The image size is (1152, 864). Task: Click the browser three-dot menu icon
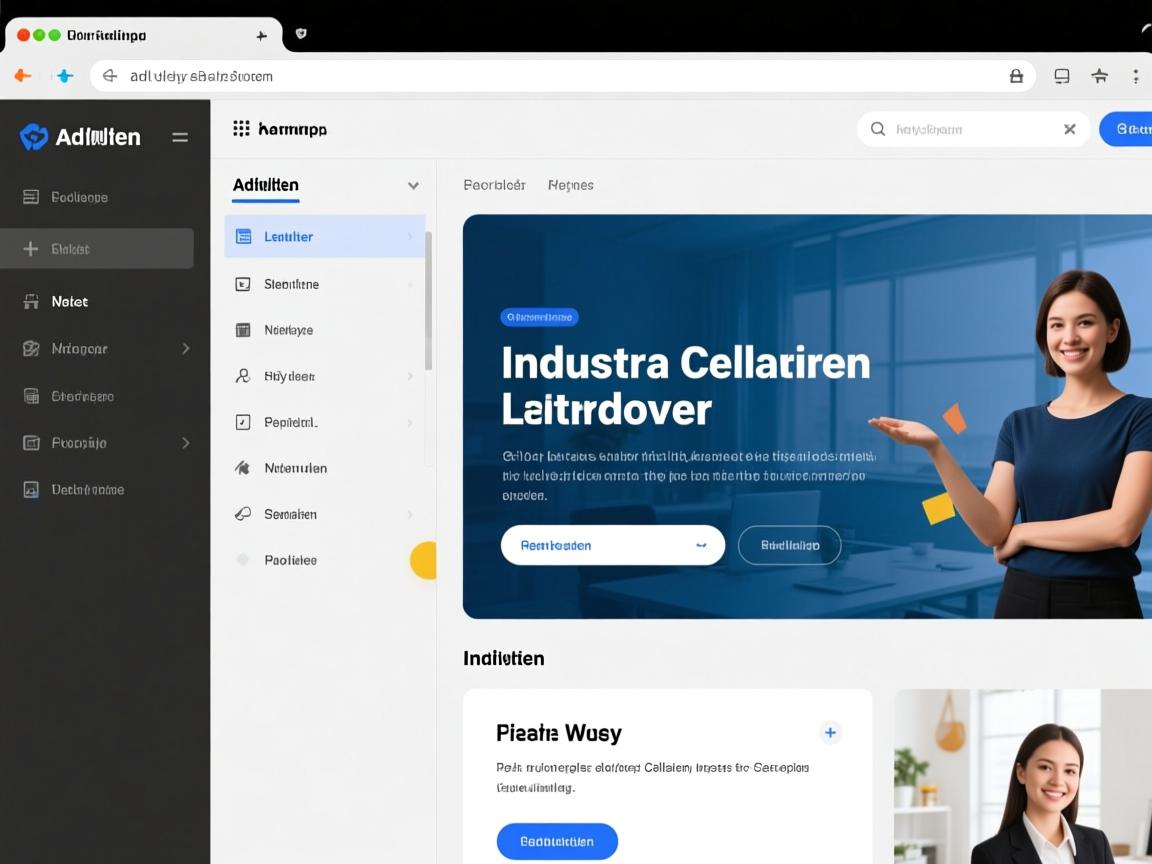pyautogui.click(x=1135, y=76)
